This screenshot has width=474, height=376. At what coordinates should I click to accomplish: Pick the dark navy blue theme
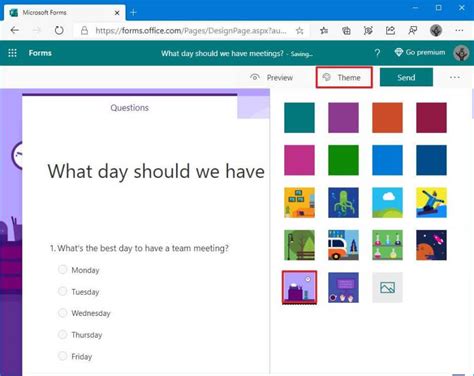431,160
